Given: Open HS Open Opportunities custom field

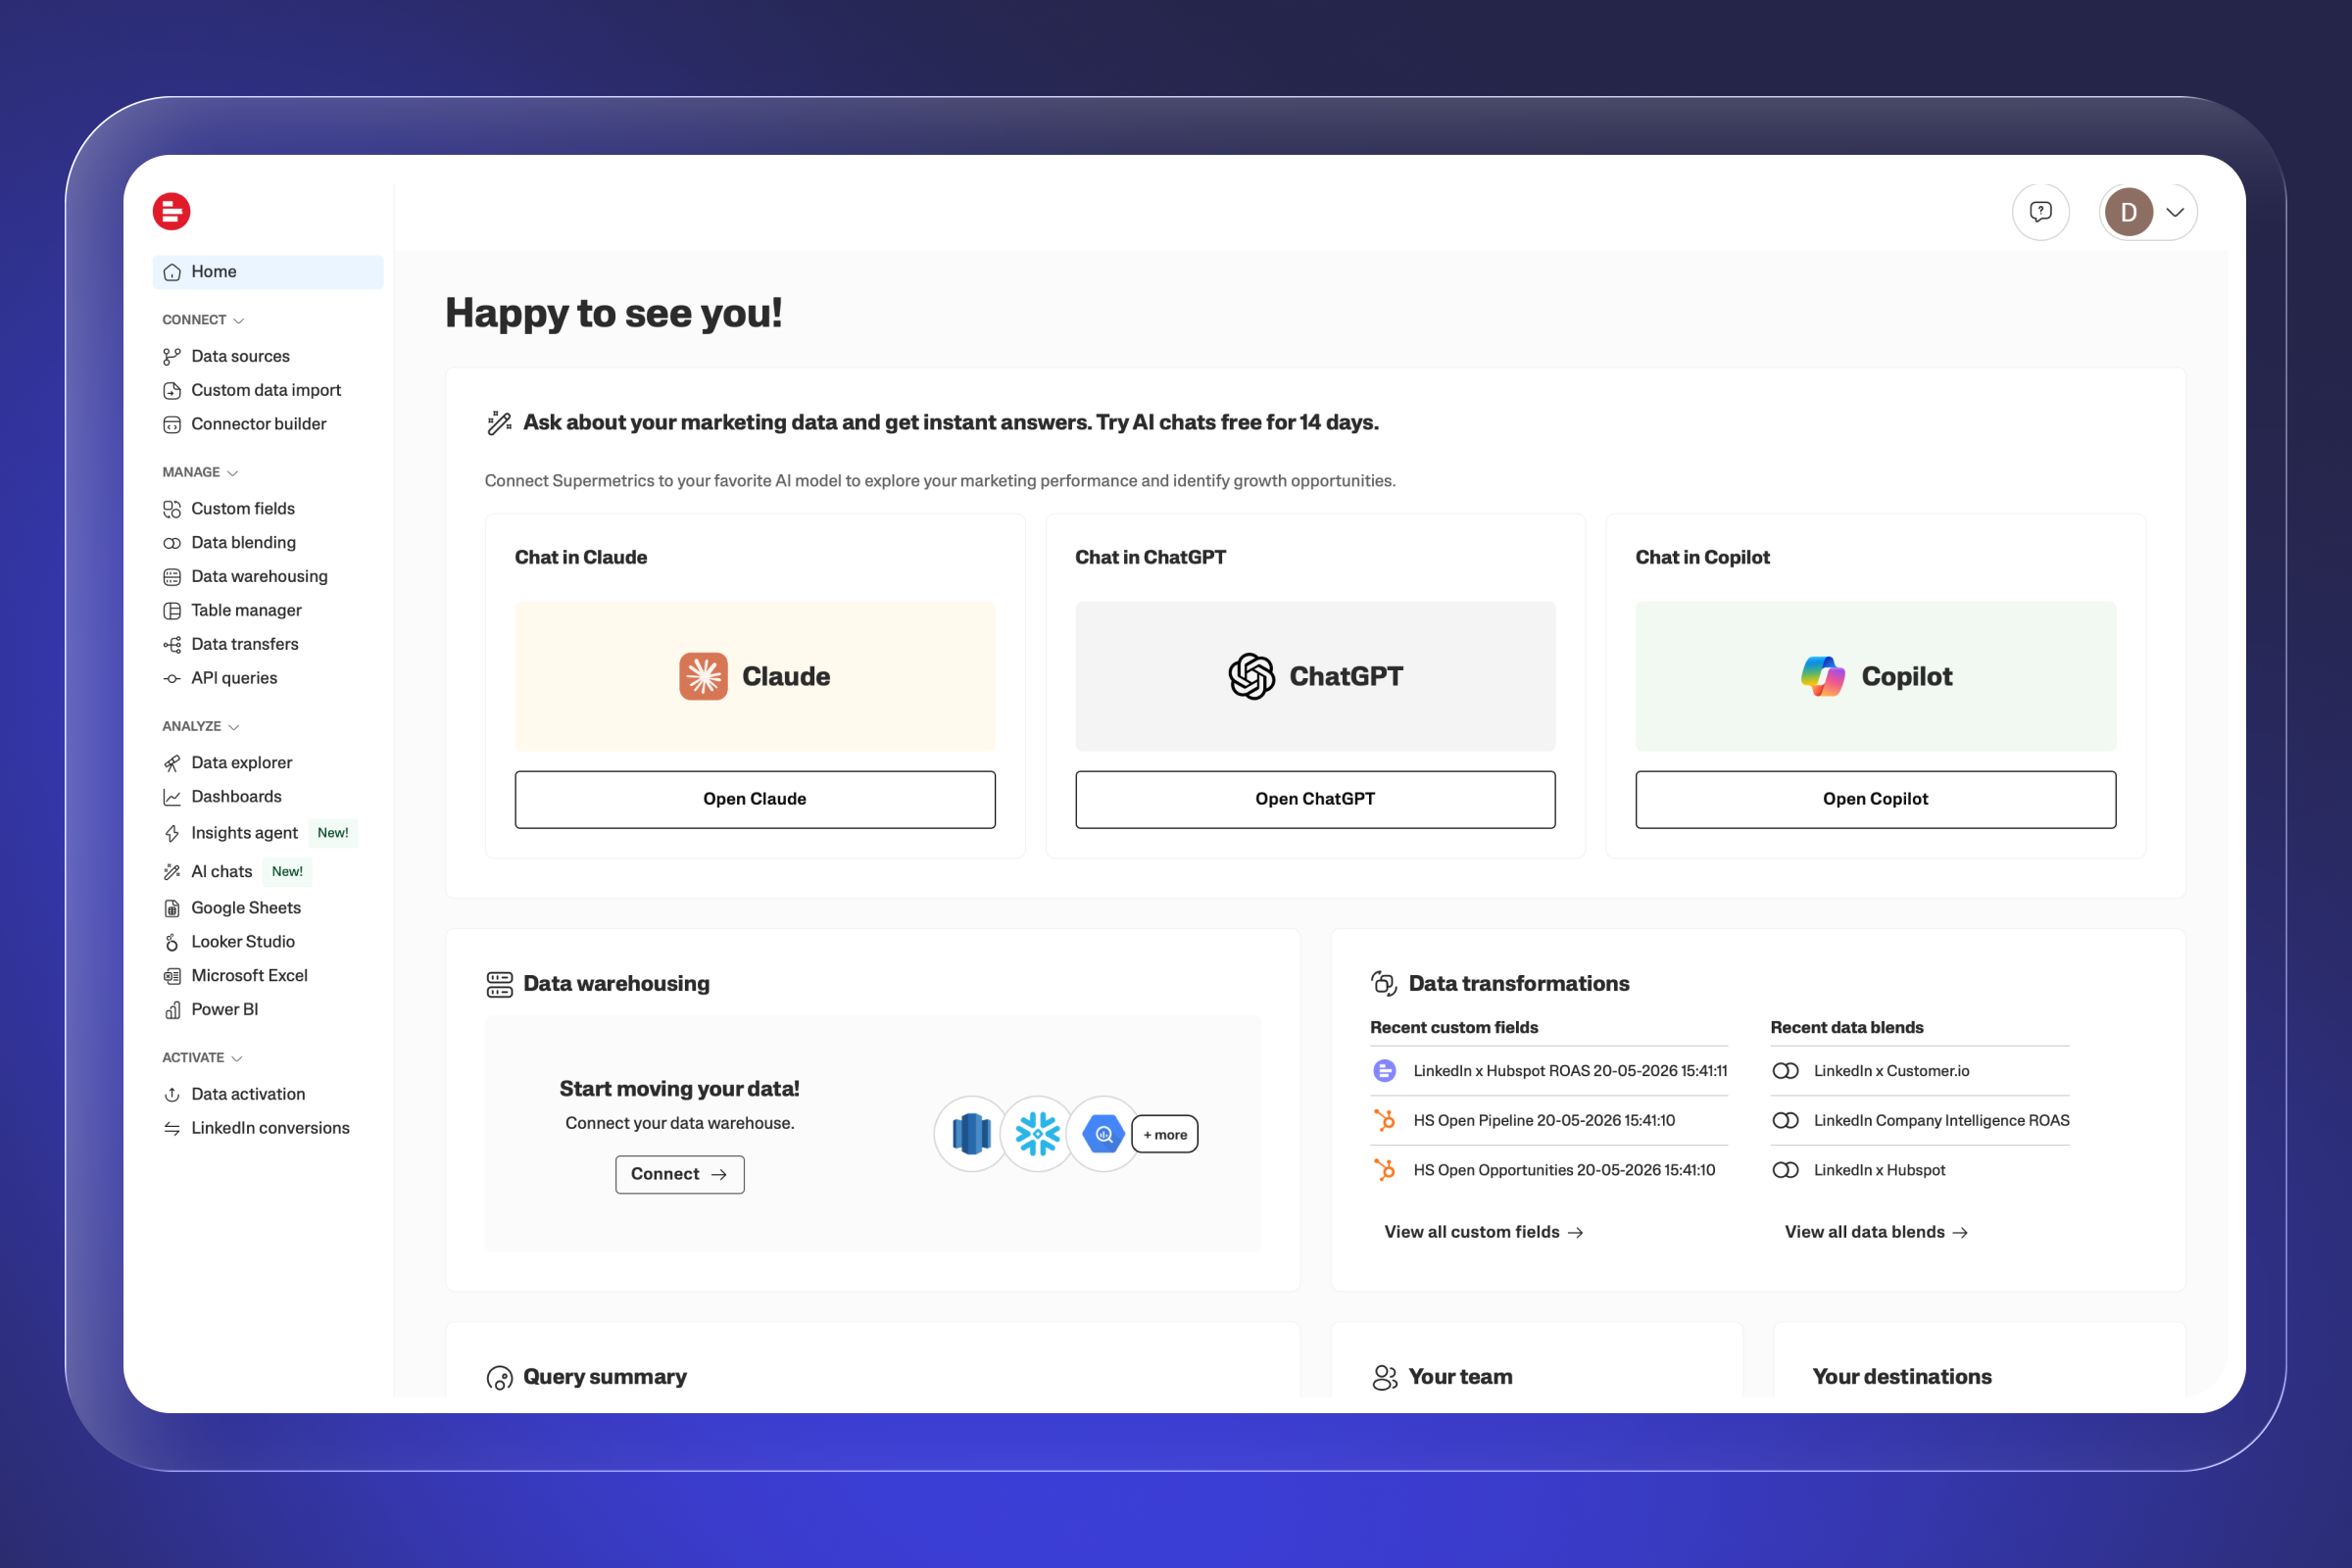Looking at the screenshot, I should (1549, 1170).
